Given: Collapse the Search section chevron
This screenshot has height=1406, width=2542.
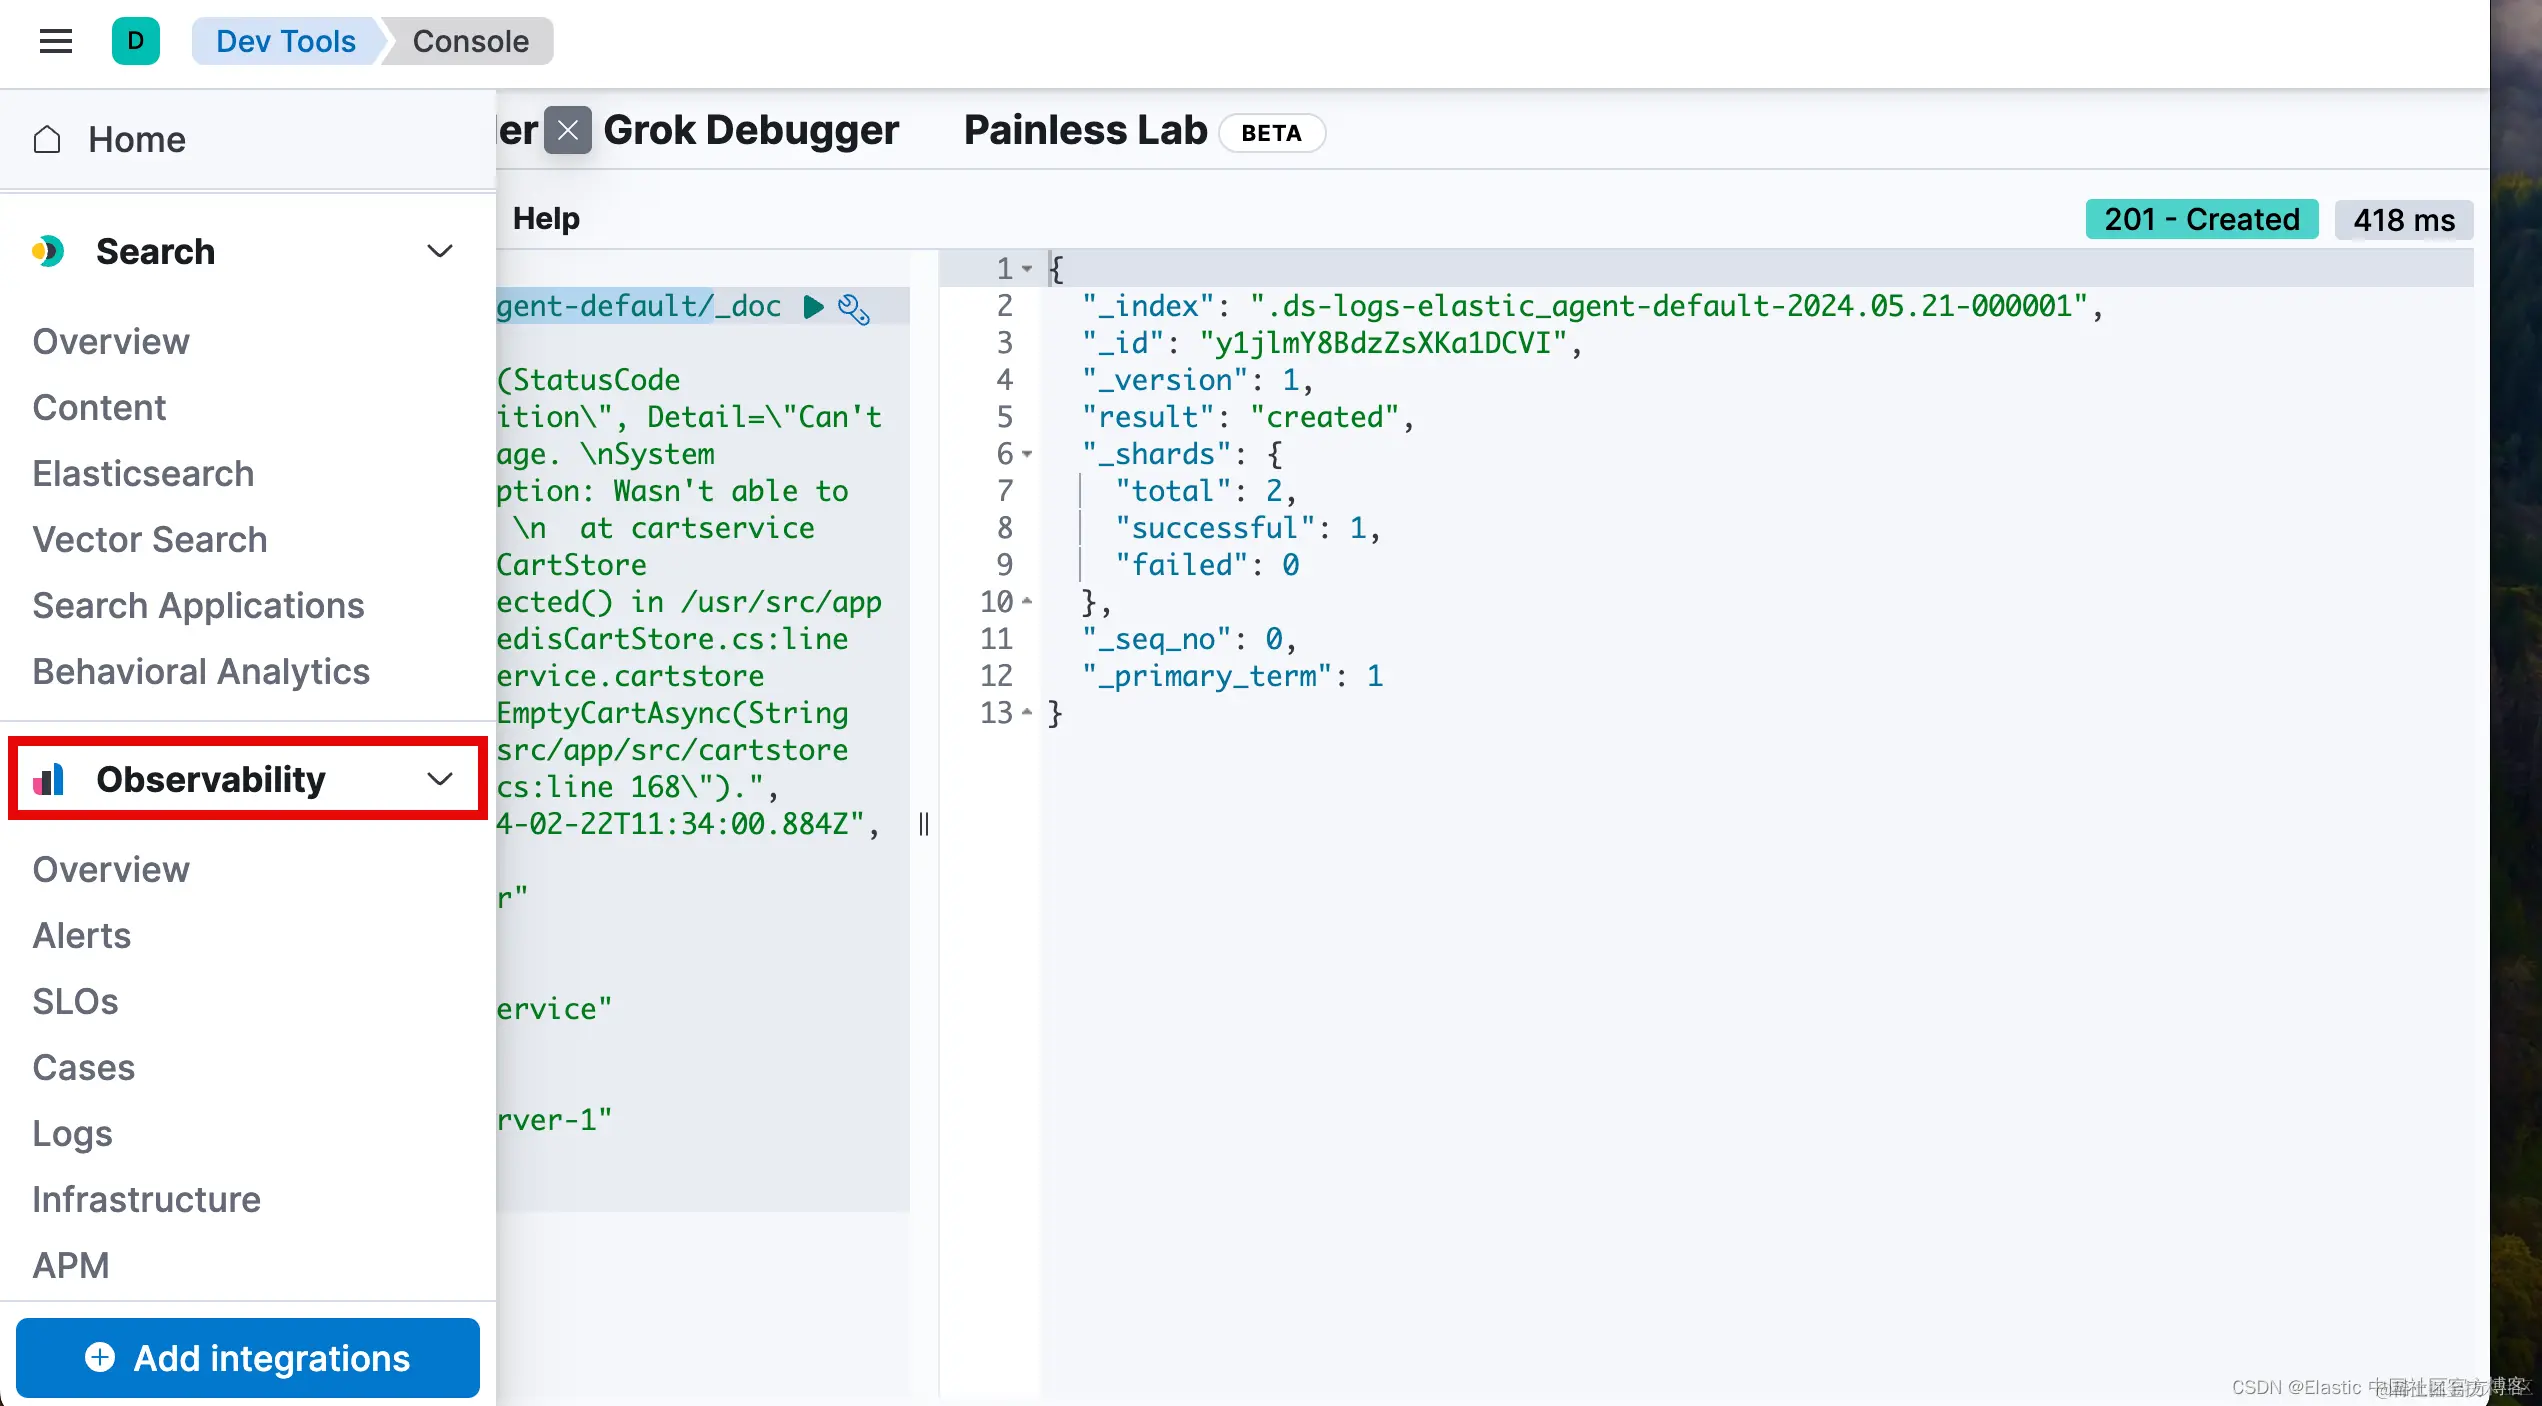Looking at the screenshot, I should tap(440, 251).
